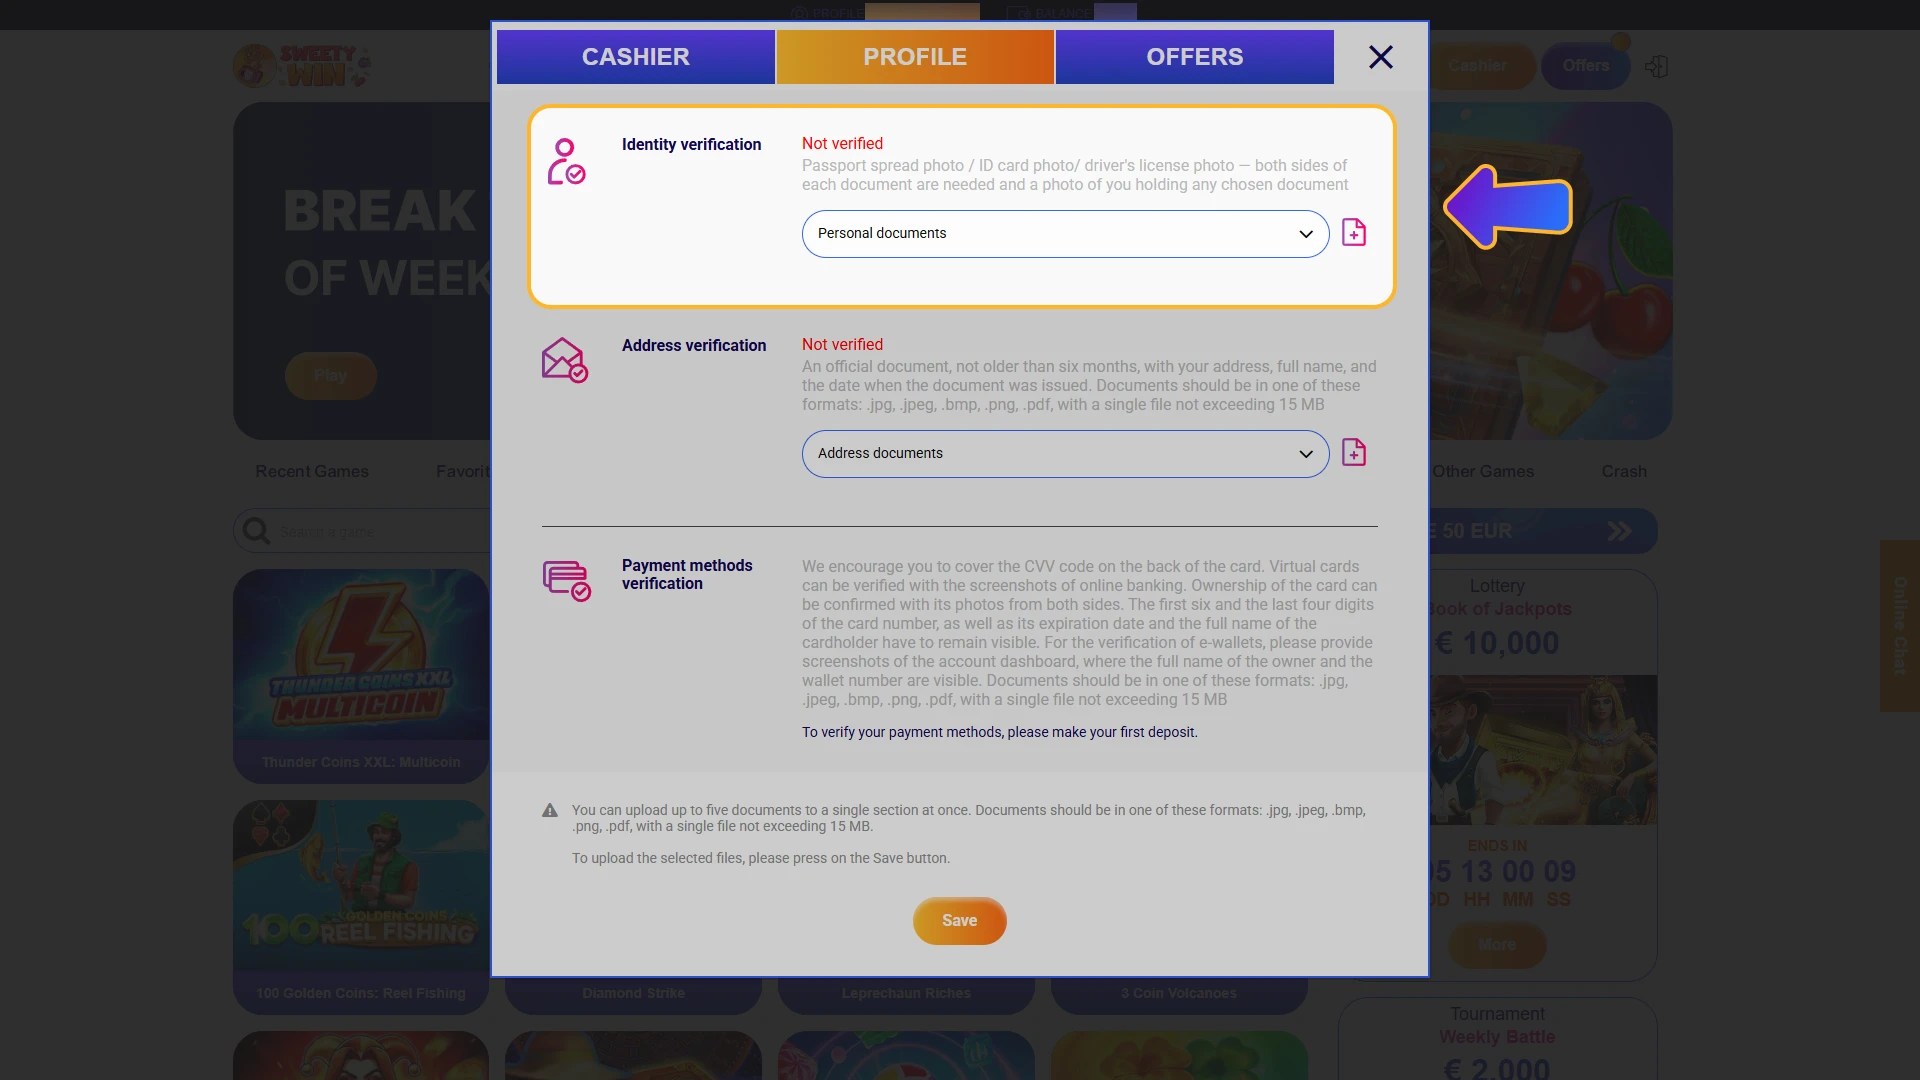Click the Address verification heading
This screenshot has width=1920, height=1080.
(x=694, y=346)
